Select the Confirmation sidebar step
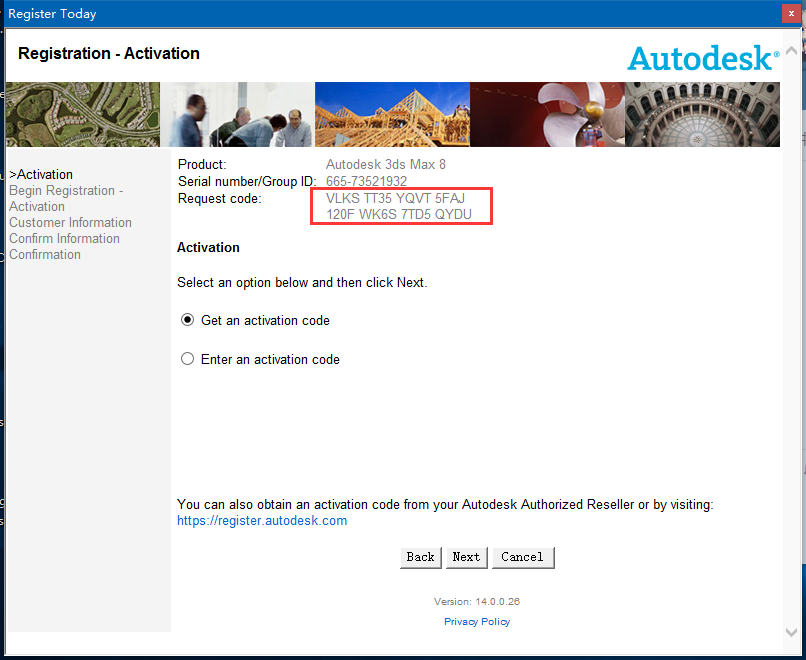 45,255
